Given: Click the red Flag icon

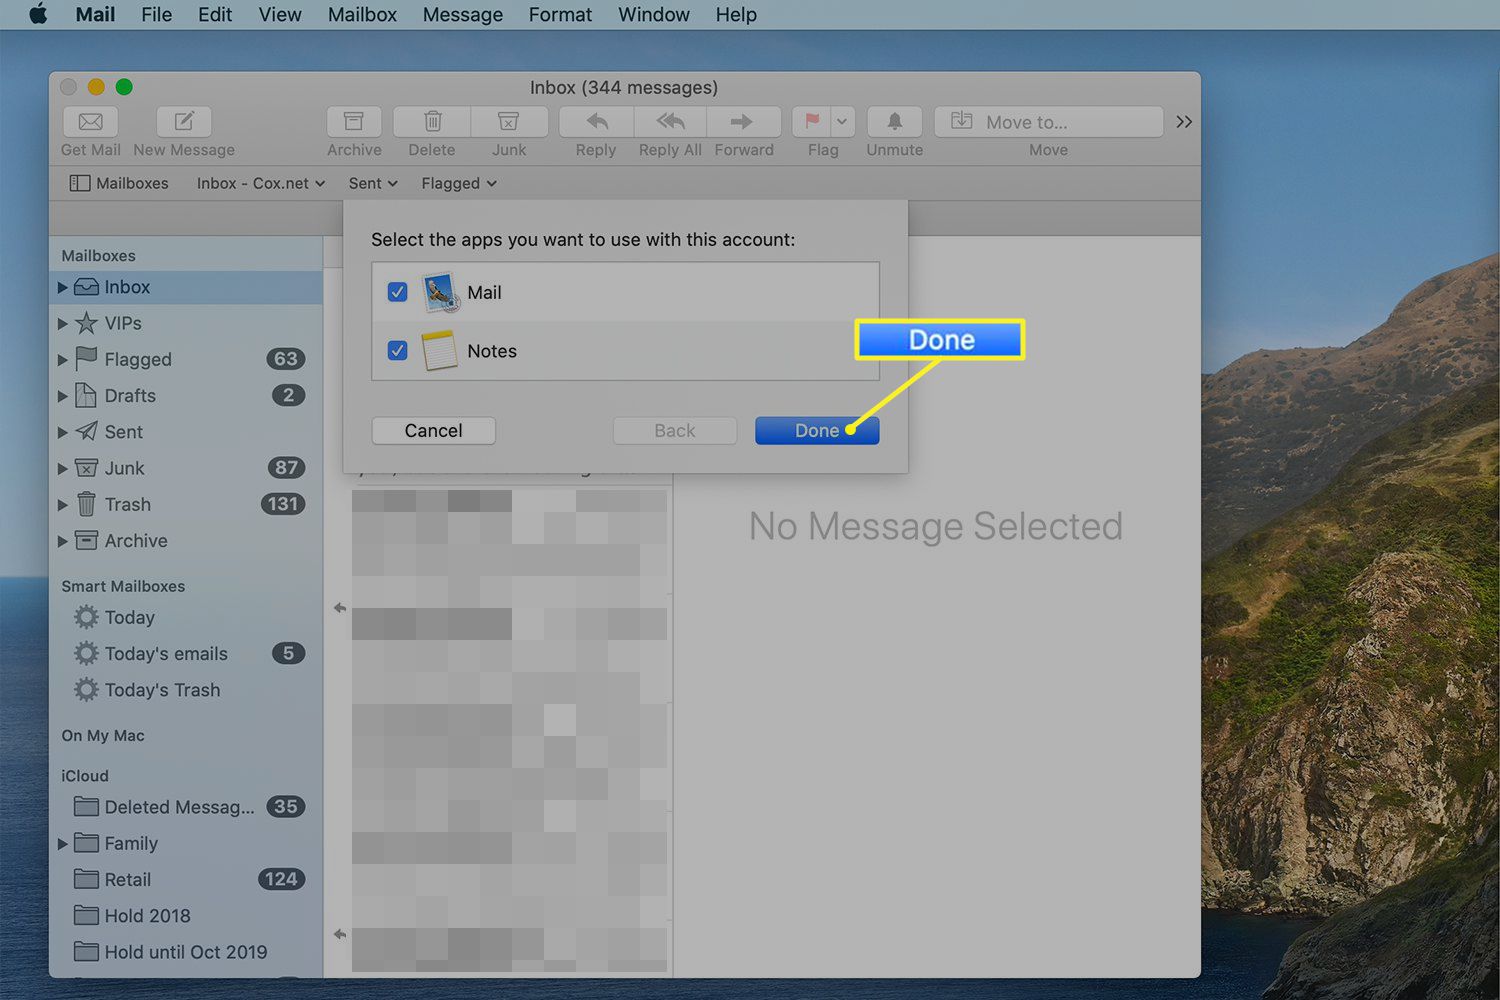Looking at the screenshot, I should (x=812, y=122).
